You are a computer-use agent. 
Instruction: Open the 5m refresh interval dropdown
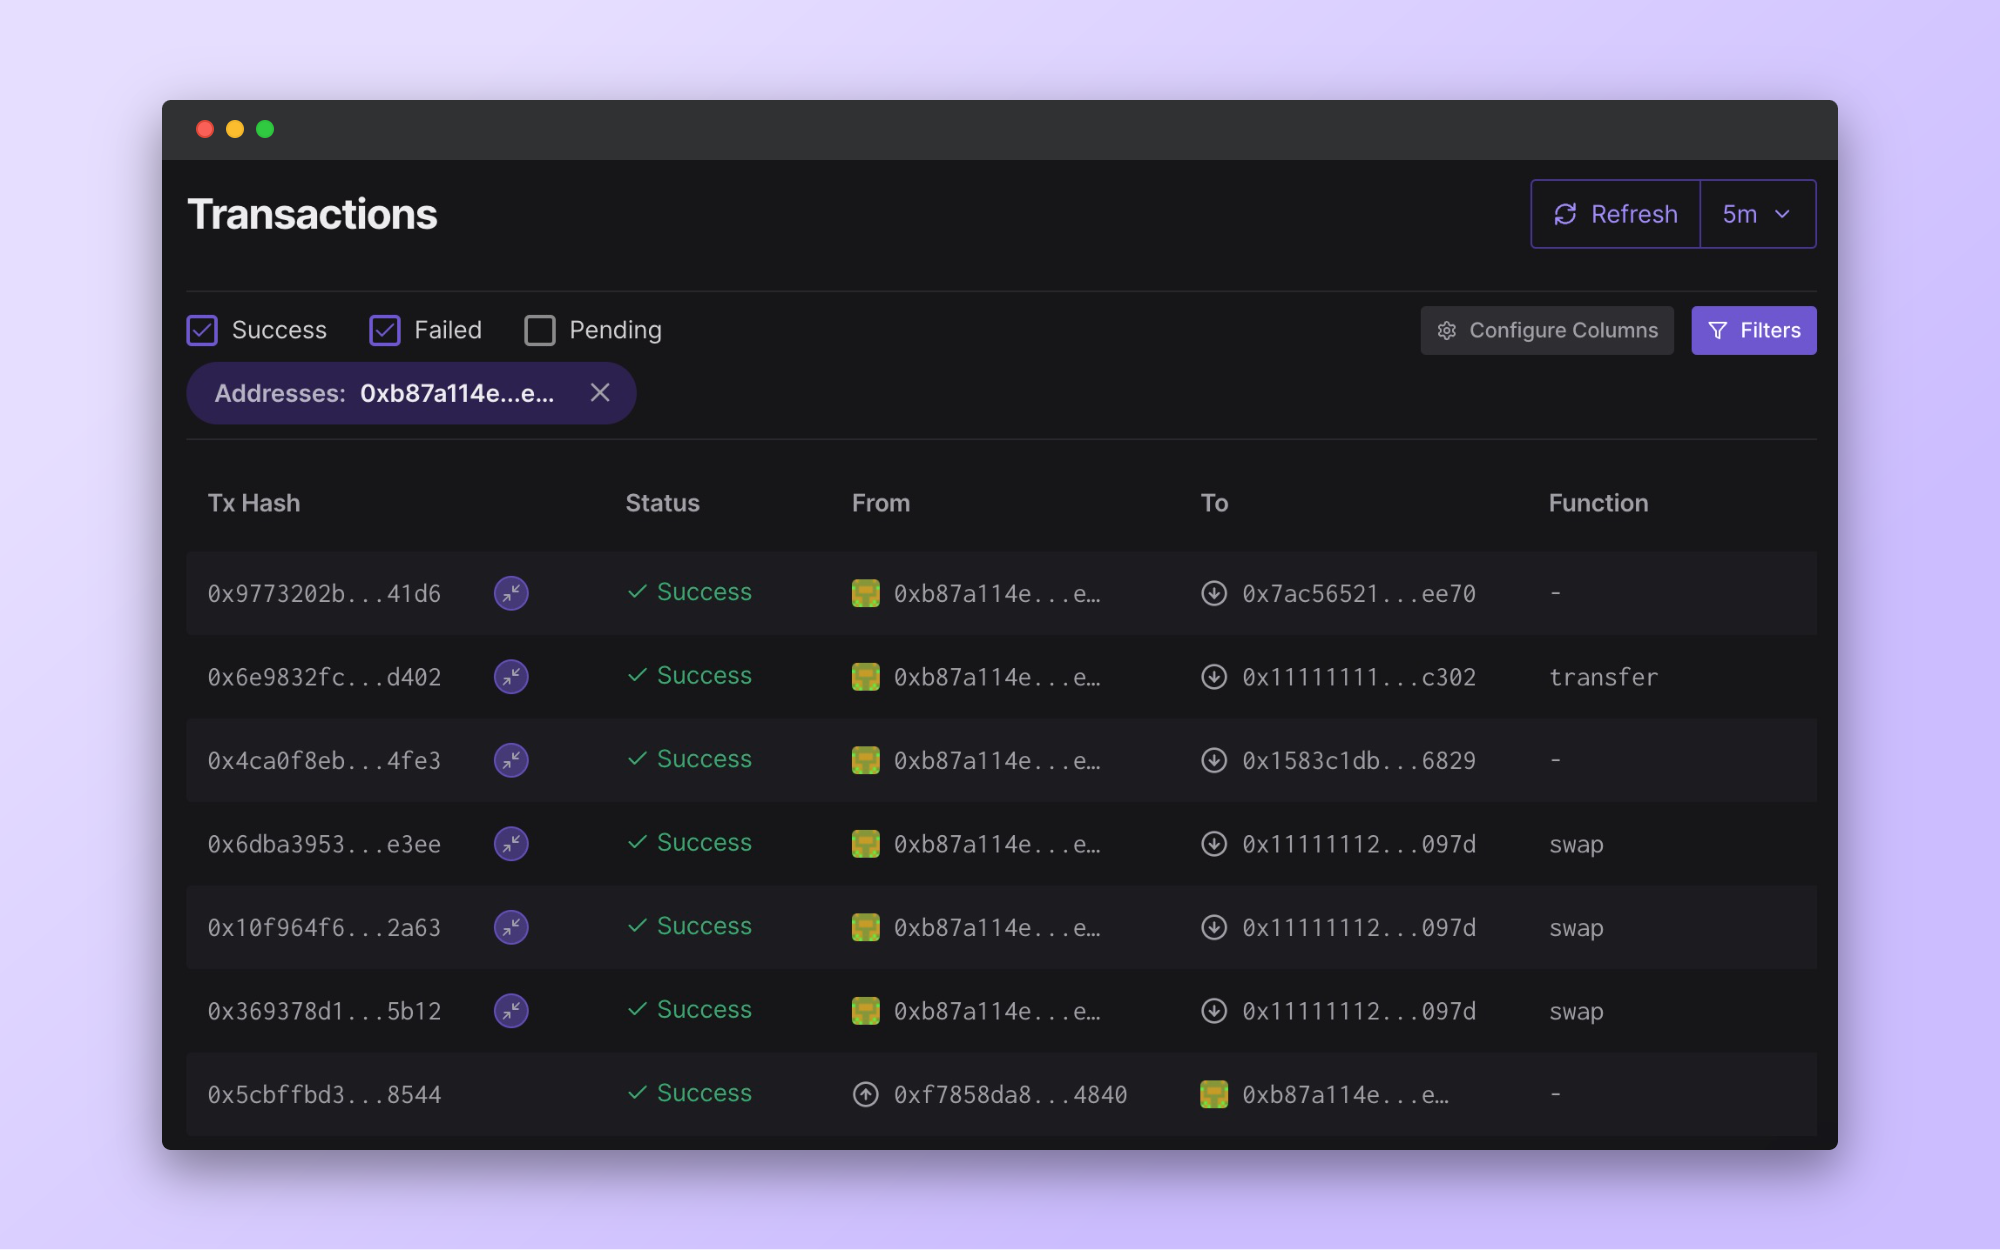click(1757, 213)
